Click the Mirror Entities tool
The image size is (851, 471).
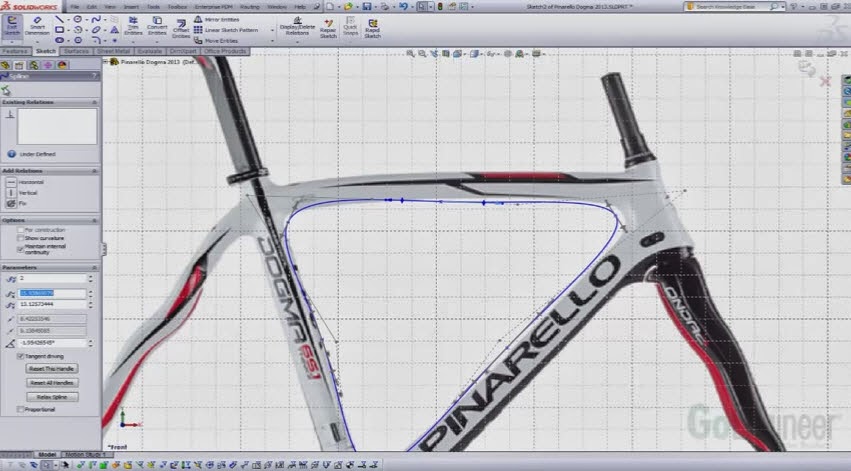[x=218, y=20]
